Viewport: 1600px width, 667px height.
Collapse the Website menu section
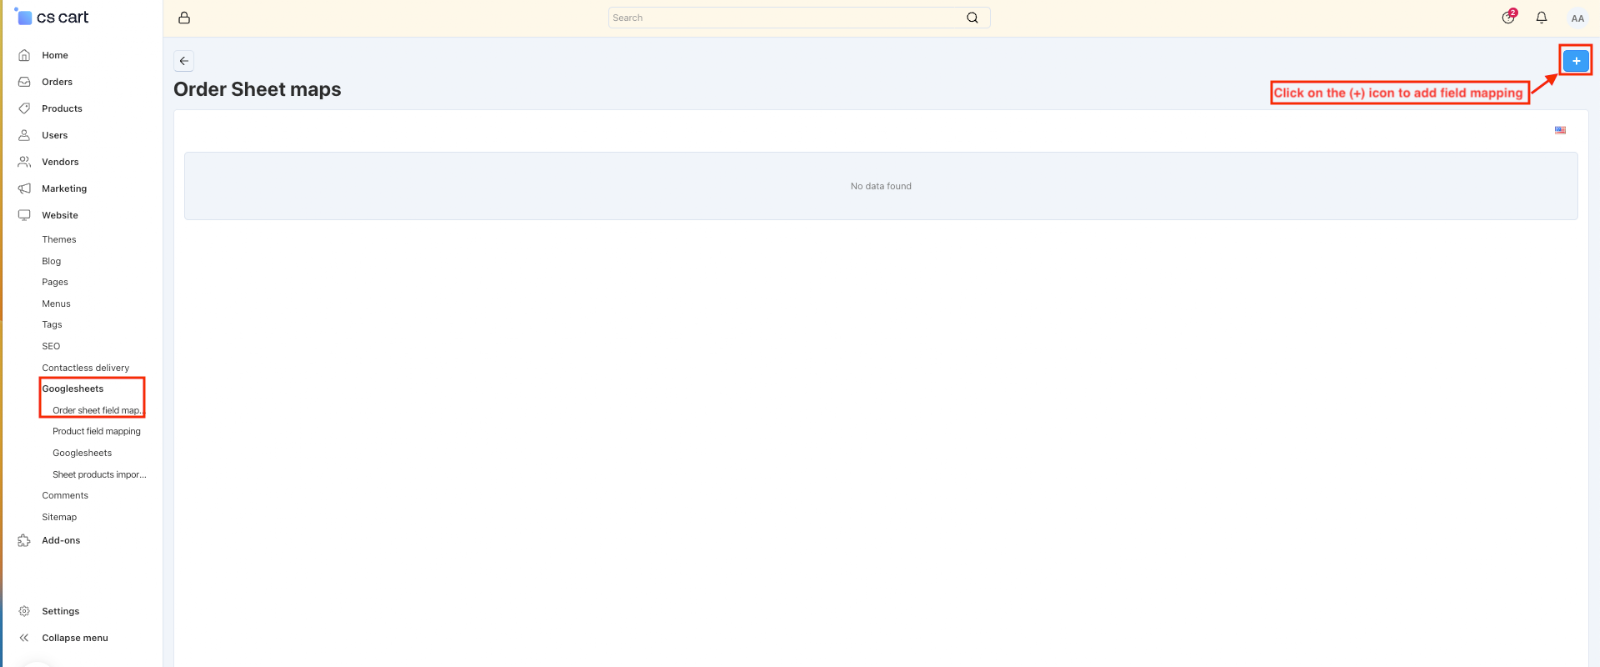[60, 215]
